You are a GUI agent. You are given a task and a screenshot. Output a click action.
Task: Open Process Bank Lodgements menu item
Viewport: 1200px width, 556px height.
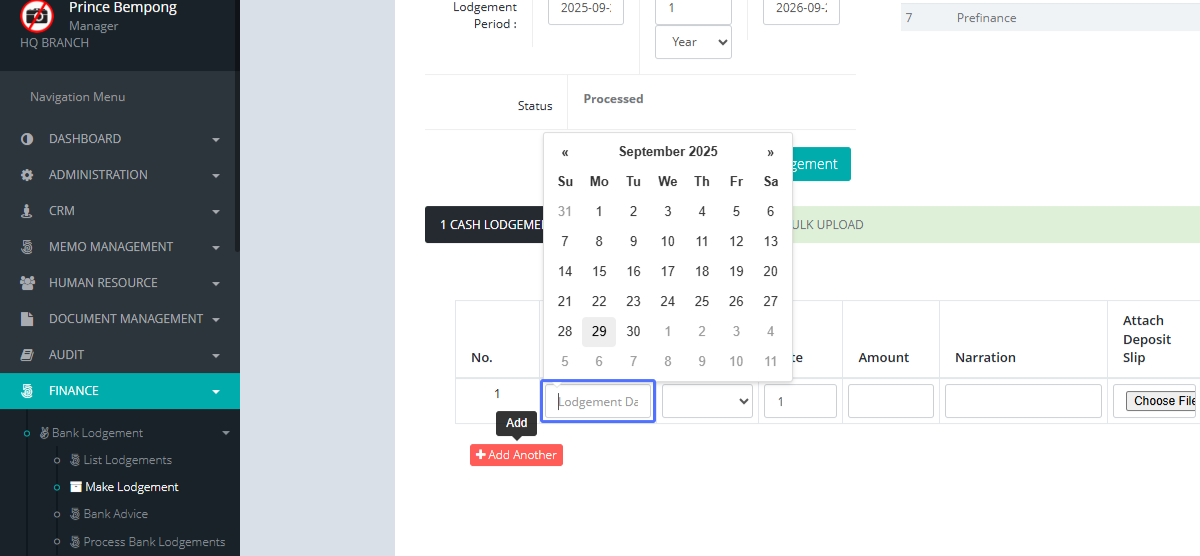point(154,542)
